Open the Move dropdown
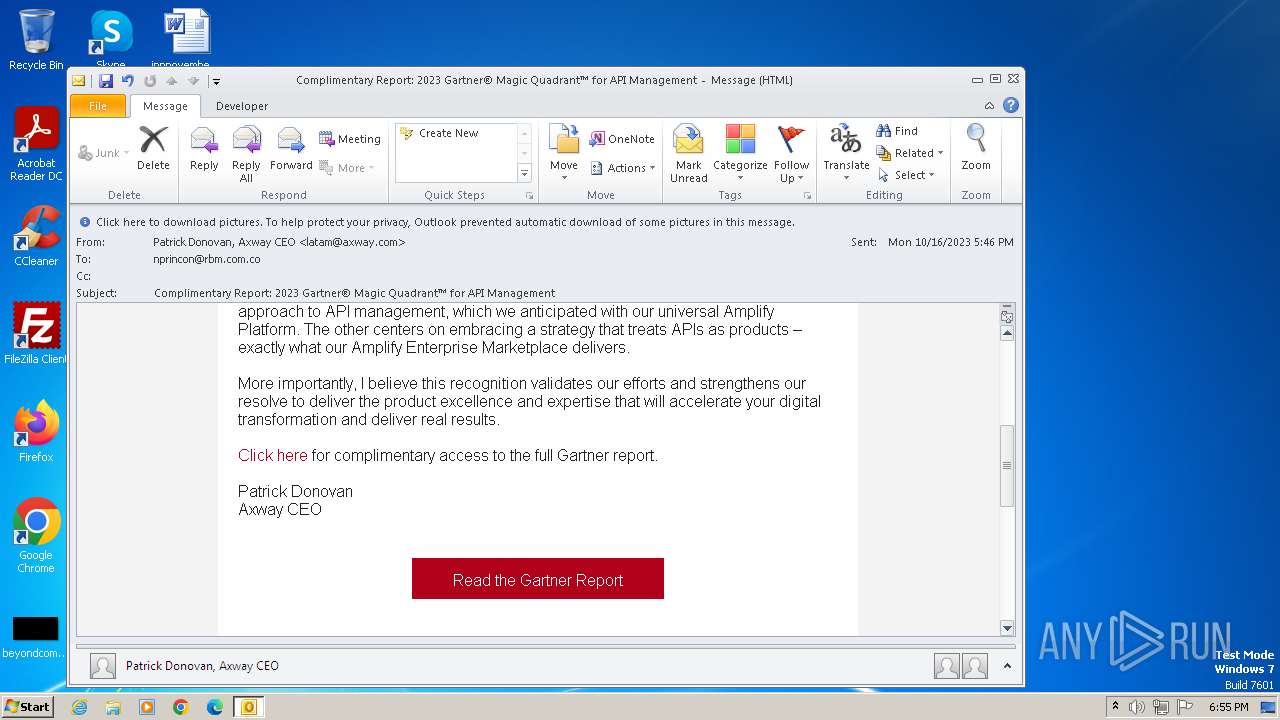 click(564, 154)
